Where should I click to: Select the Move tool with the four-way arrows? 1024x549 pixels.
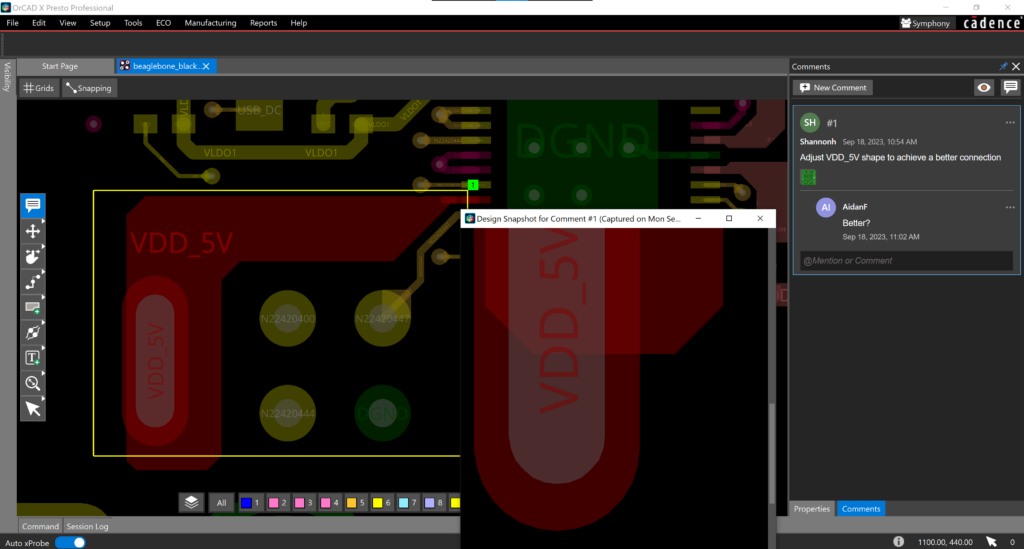point(33,231)
